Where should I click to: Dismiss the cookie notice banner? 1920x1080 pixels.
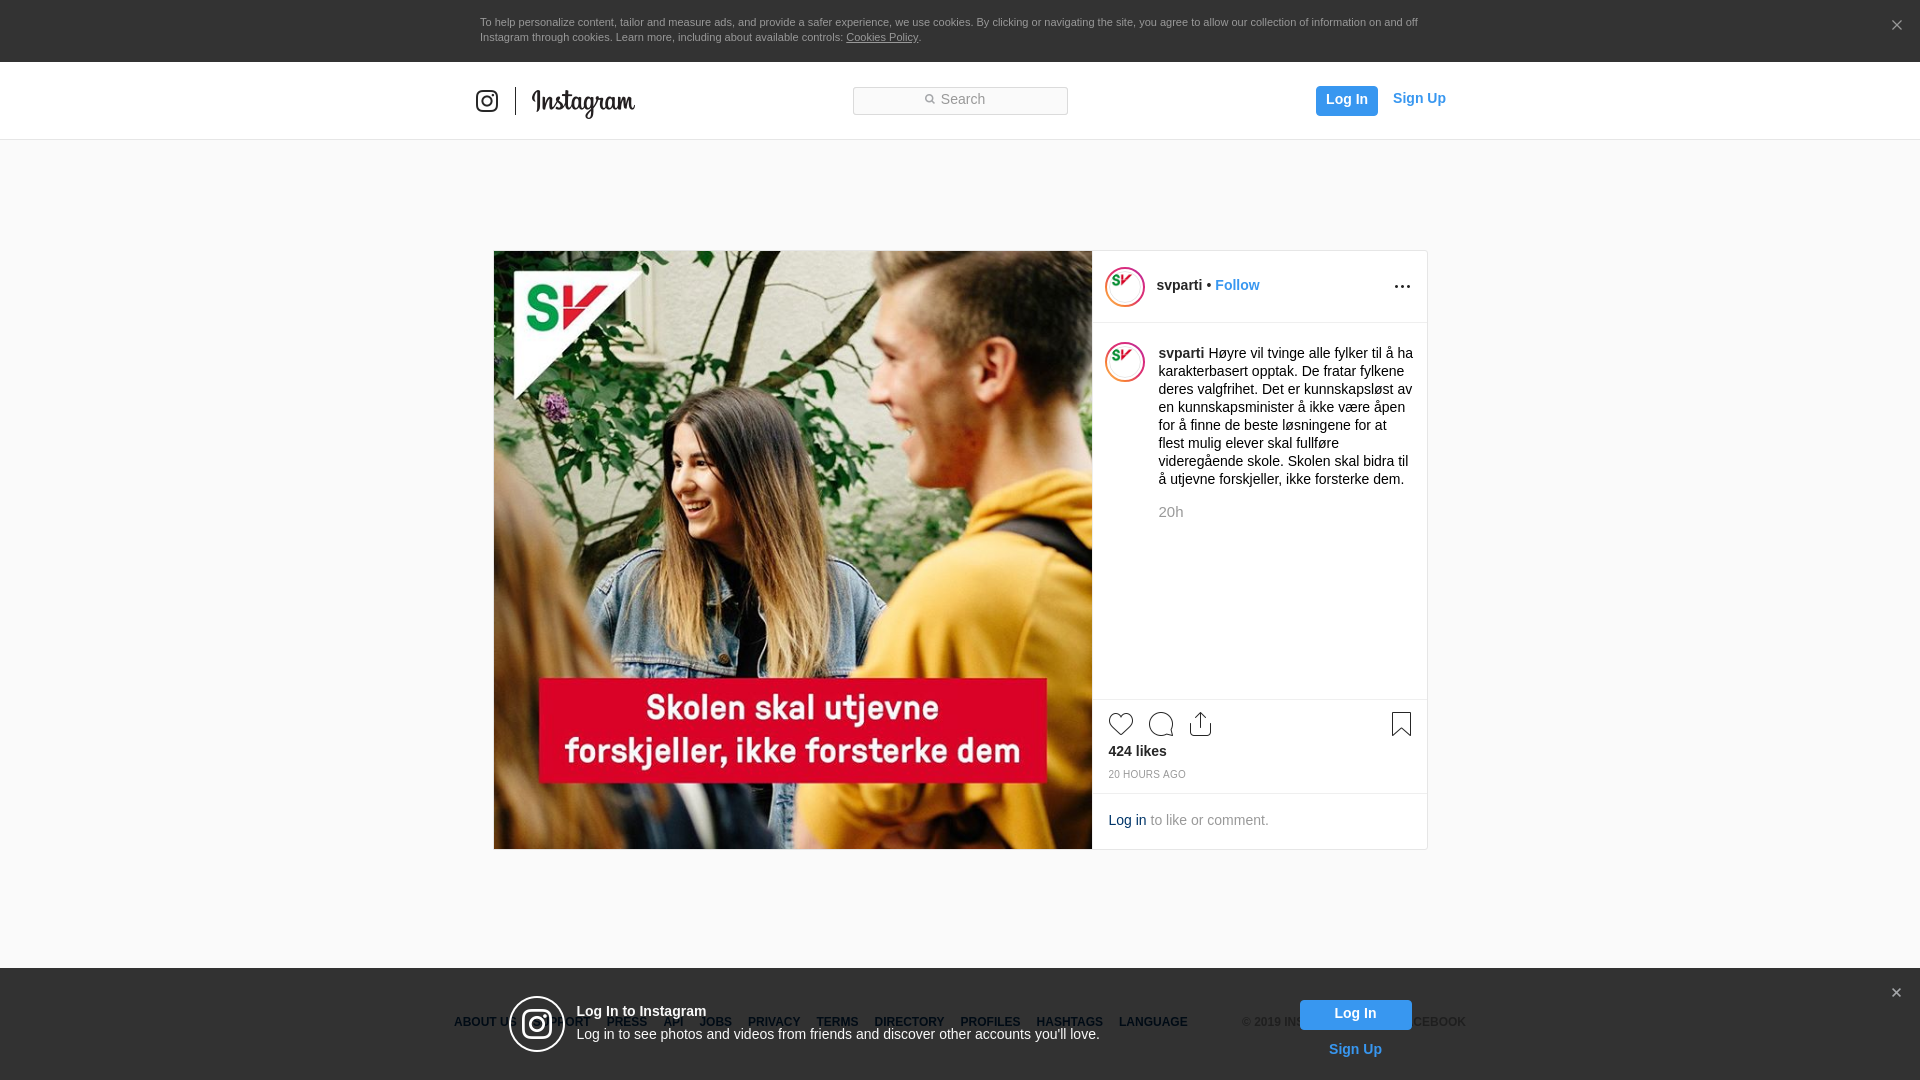tap(1896, 26)
